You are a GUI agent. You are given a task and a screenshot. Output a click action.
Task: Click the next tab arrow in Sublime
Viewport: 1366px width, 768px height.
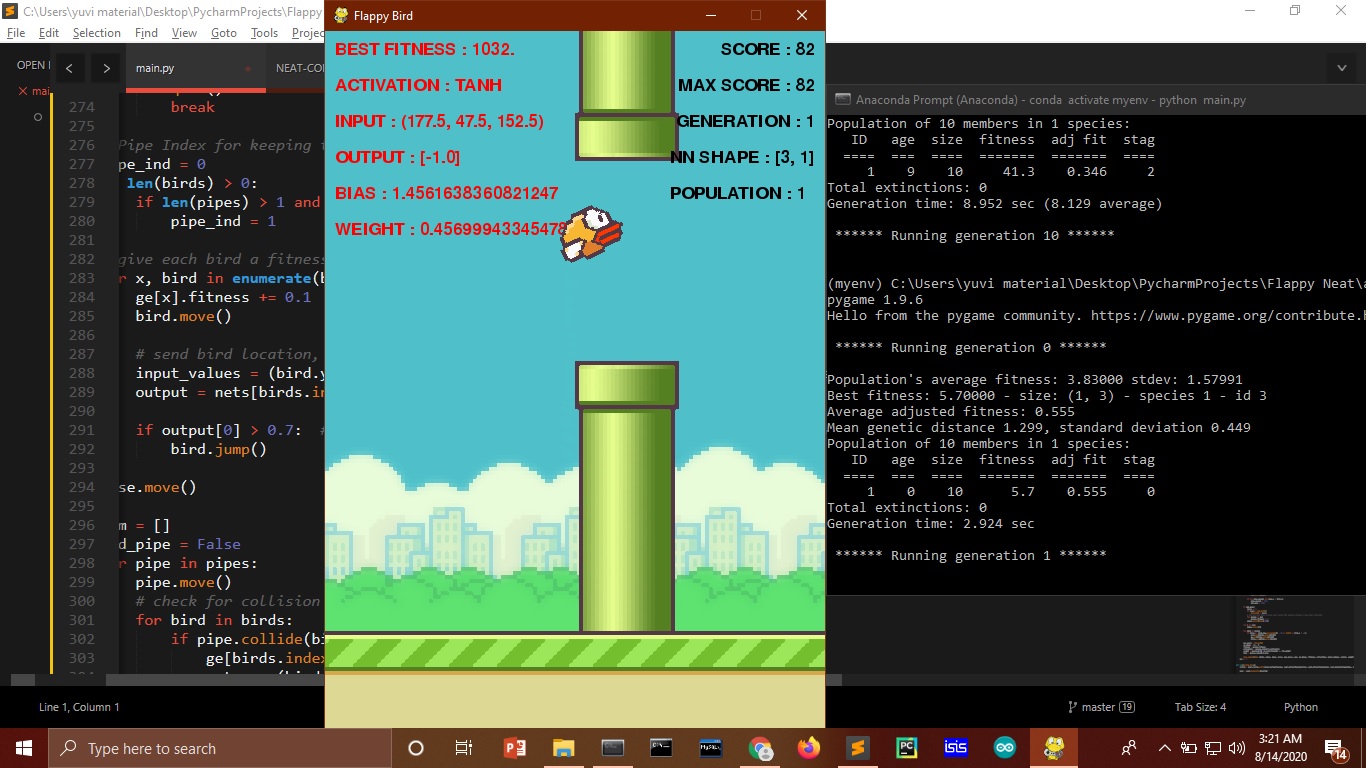106,68
